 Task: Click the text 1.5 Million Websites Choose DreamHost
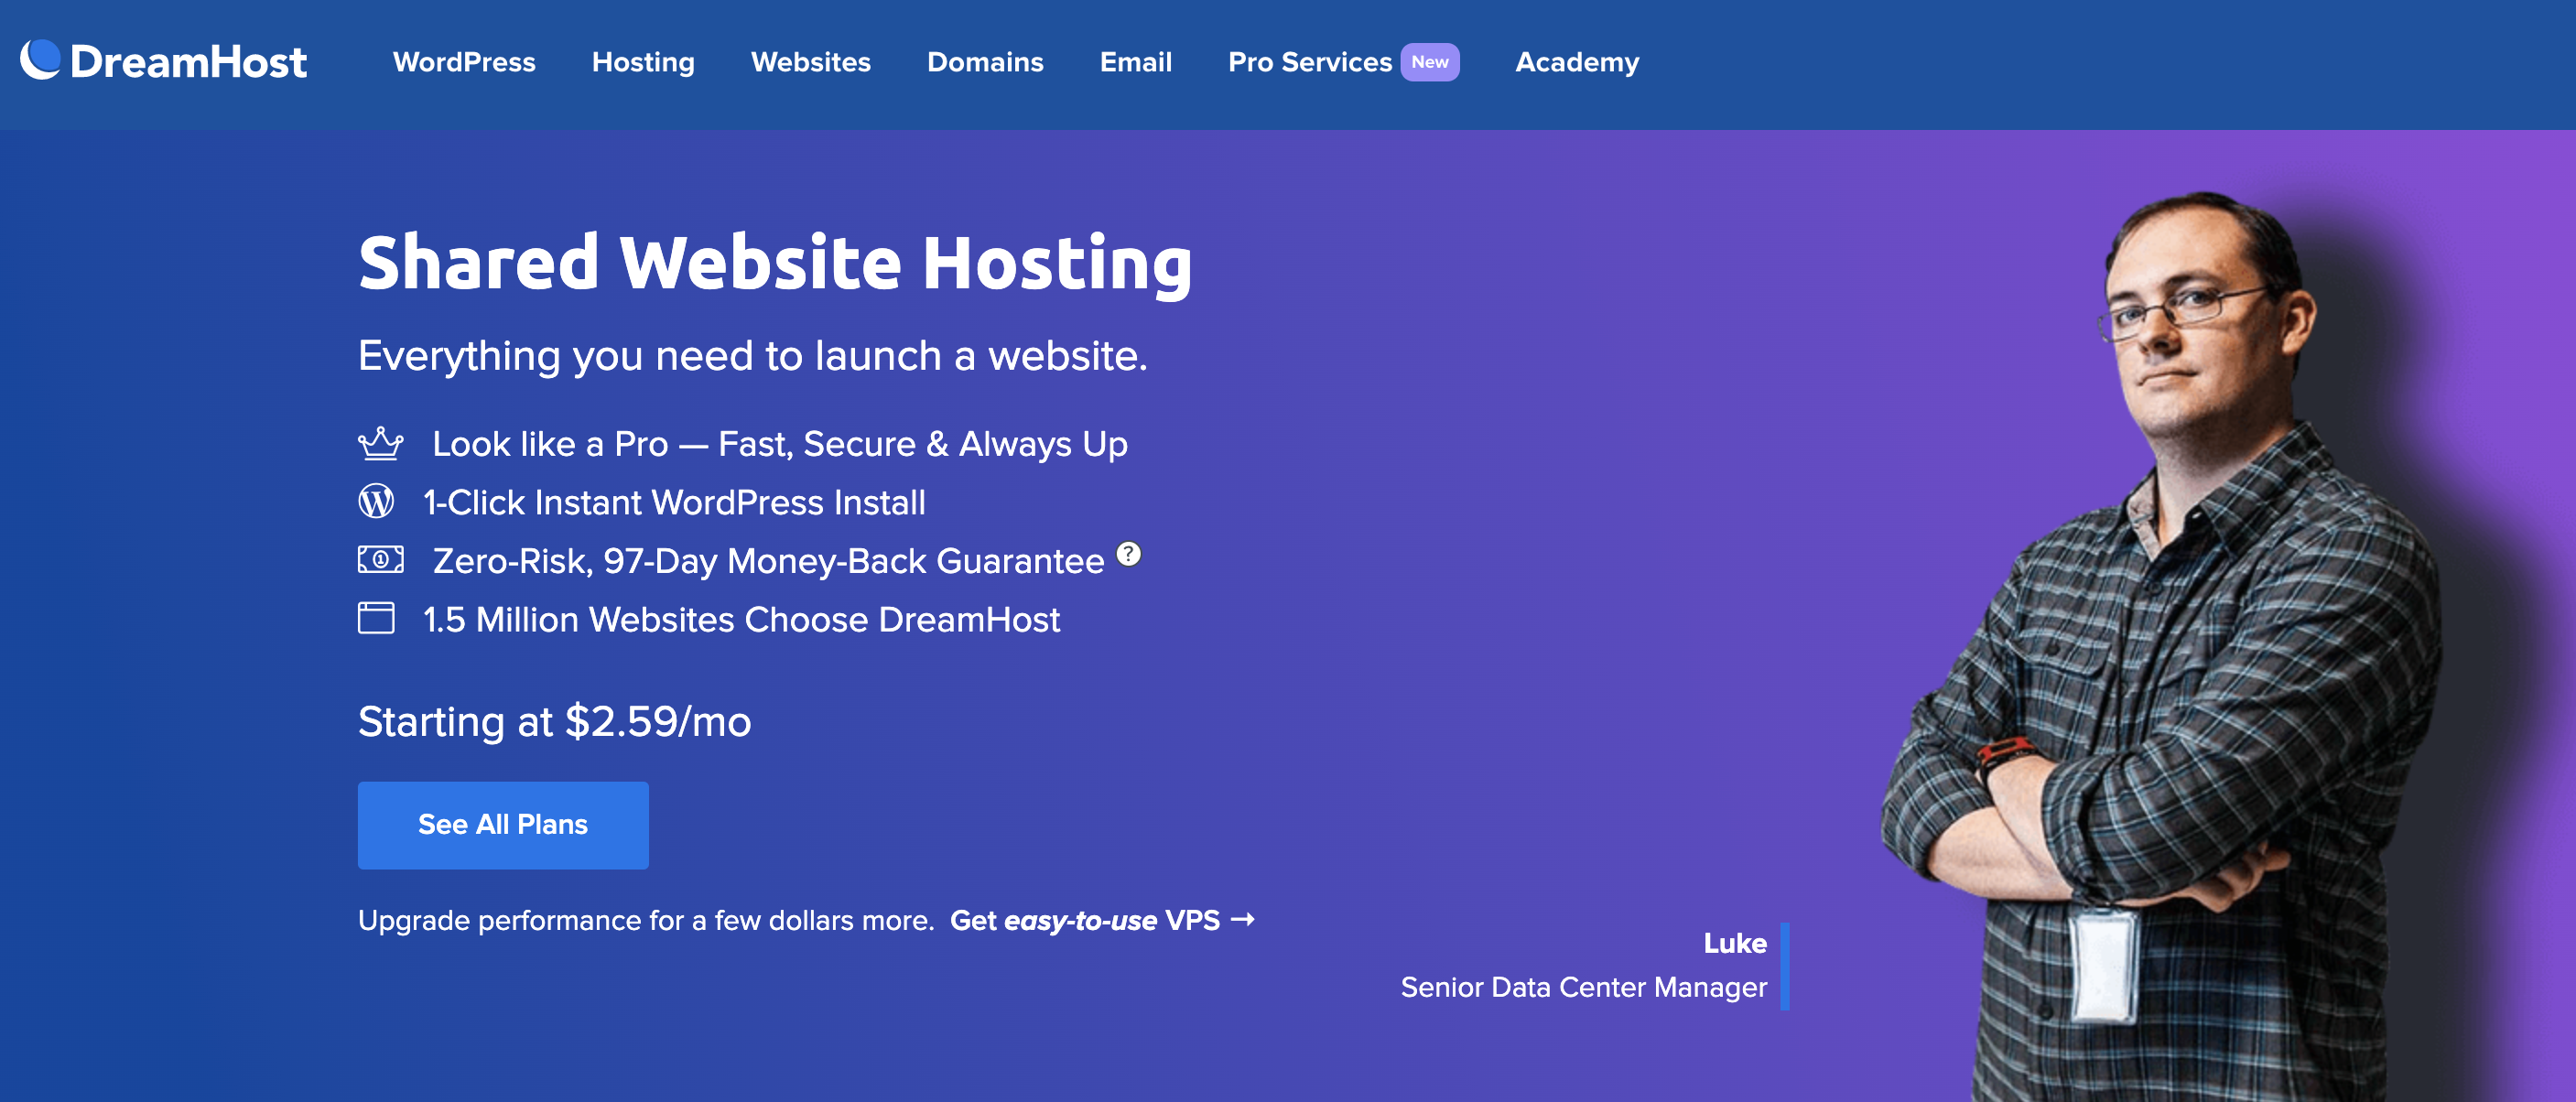741,620
